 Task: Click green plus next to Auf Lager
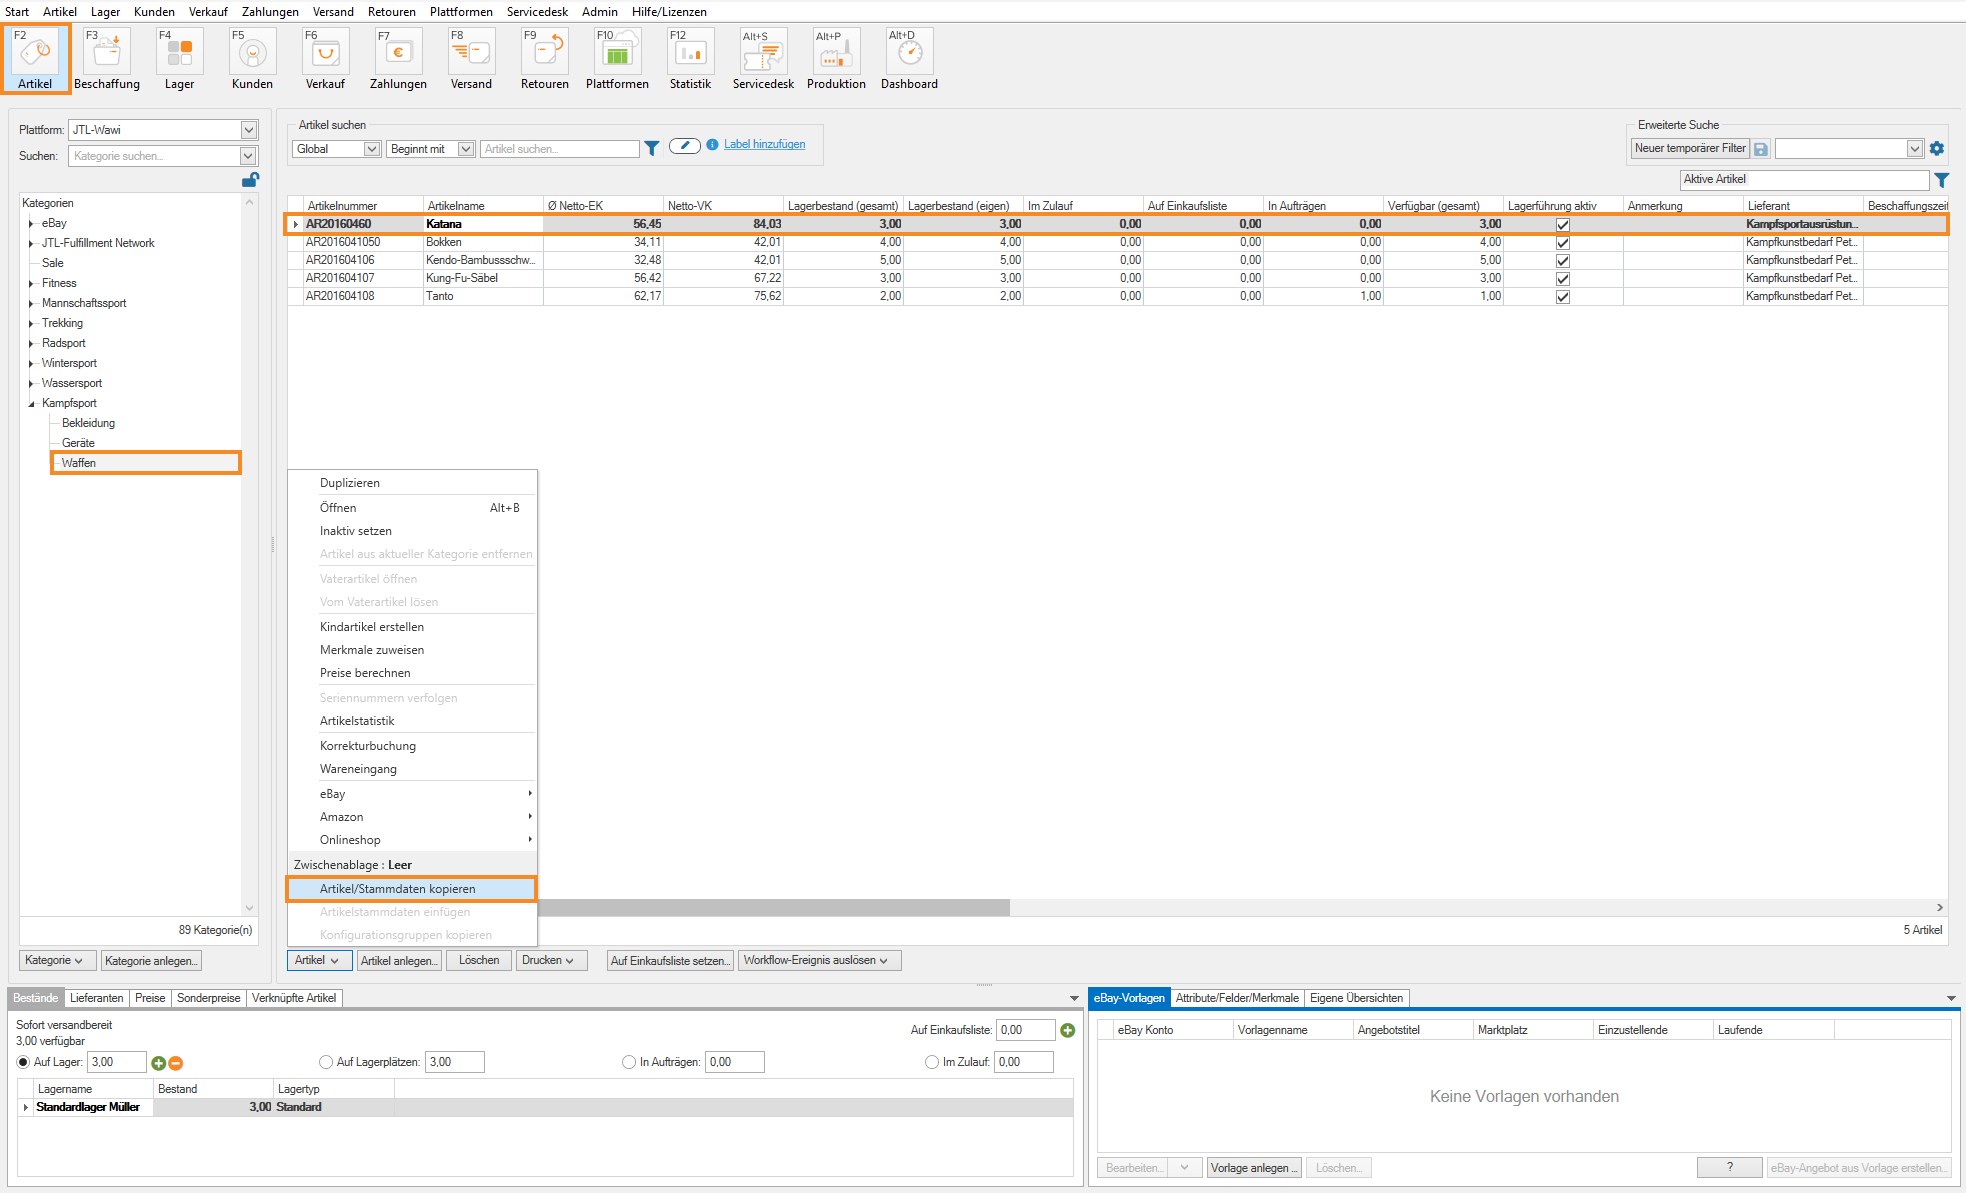tap(158, 1063)
